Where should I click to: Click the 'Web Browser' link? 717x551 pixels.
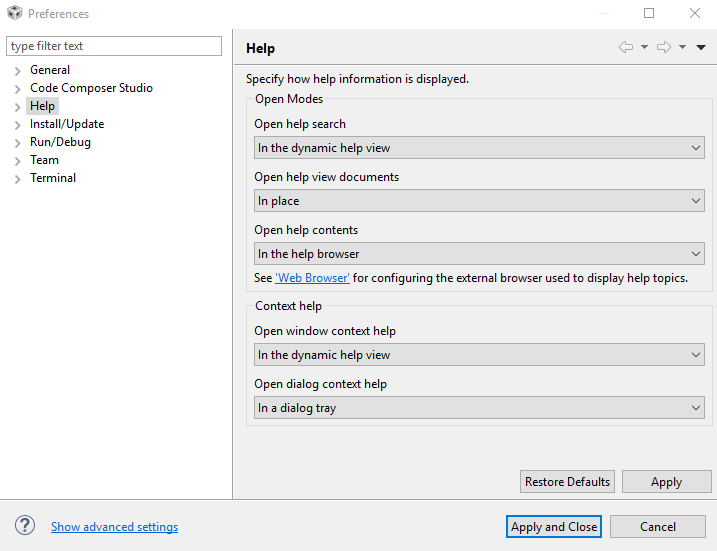point(312,278)
